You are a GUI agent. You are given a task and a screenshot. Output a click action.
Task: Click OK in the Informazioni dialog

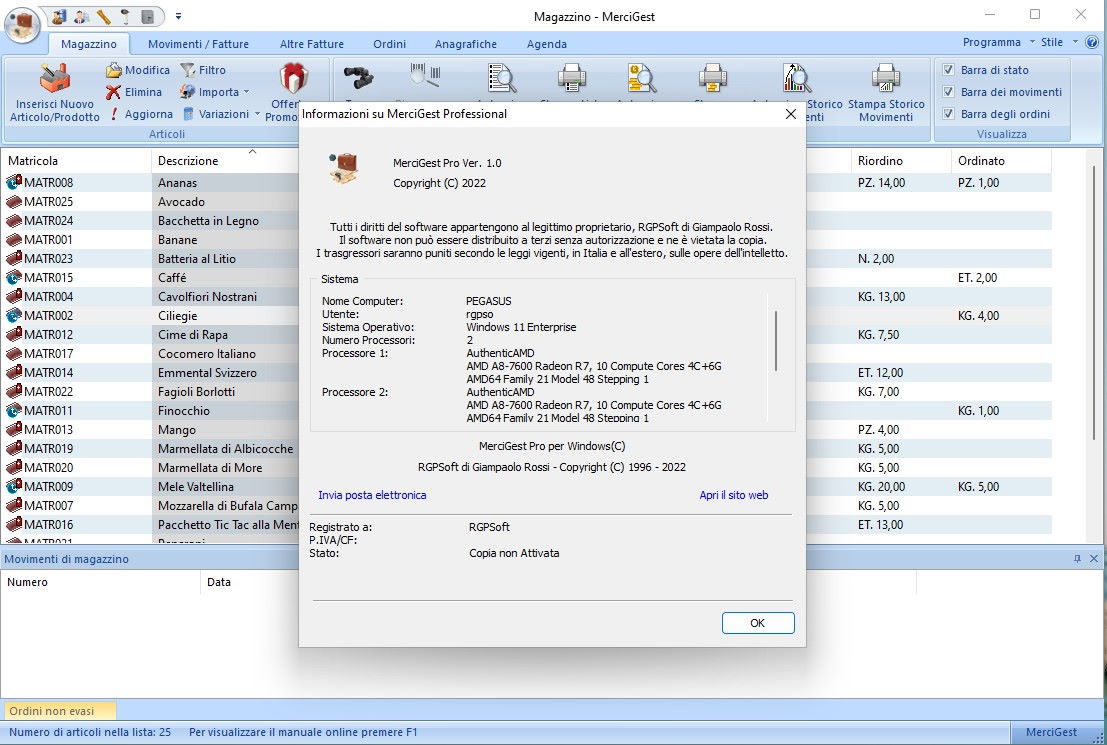tap(758, 623)
